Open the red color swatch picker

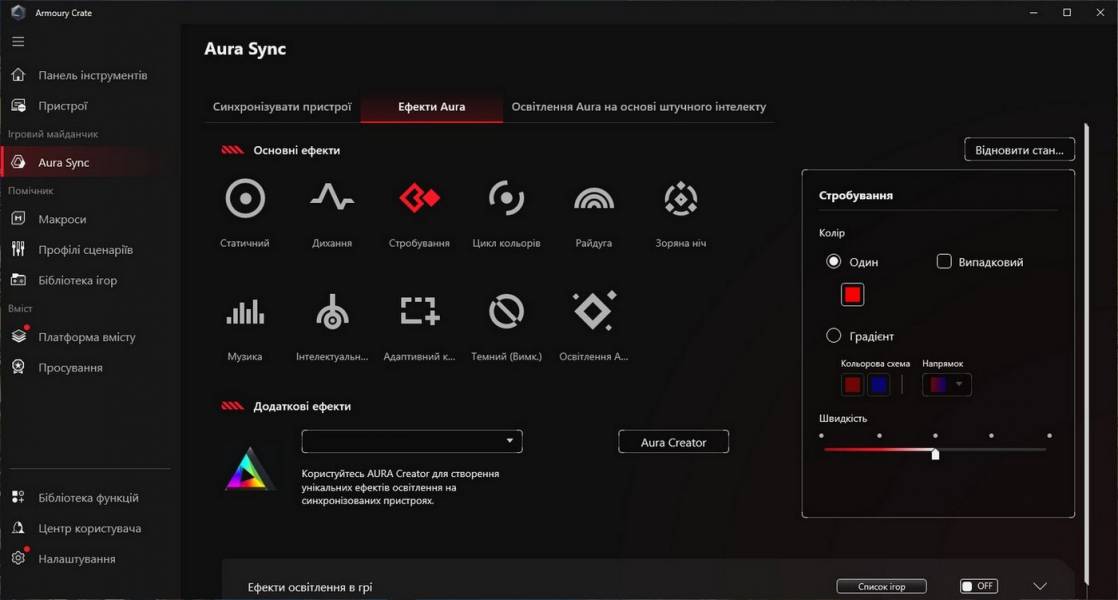pyautogui.click(x=852, y=294)
